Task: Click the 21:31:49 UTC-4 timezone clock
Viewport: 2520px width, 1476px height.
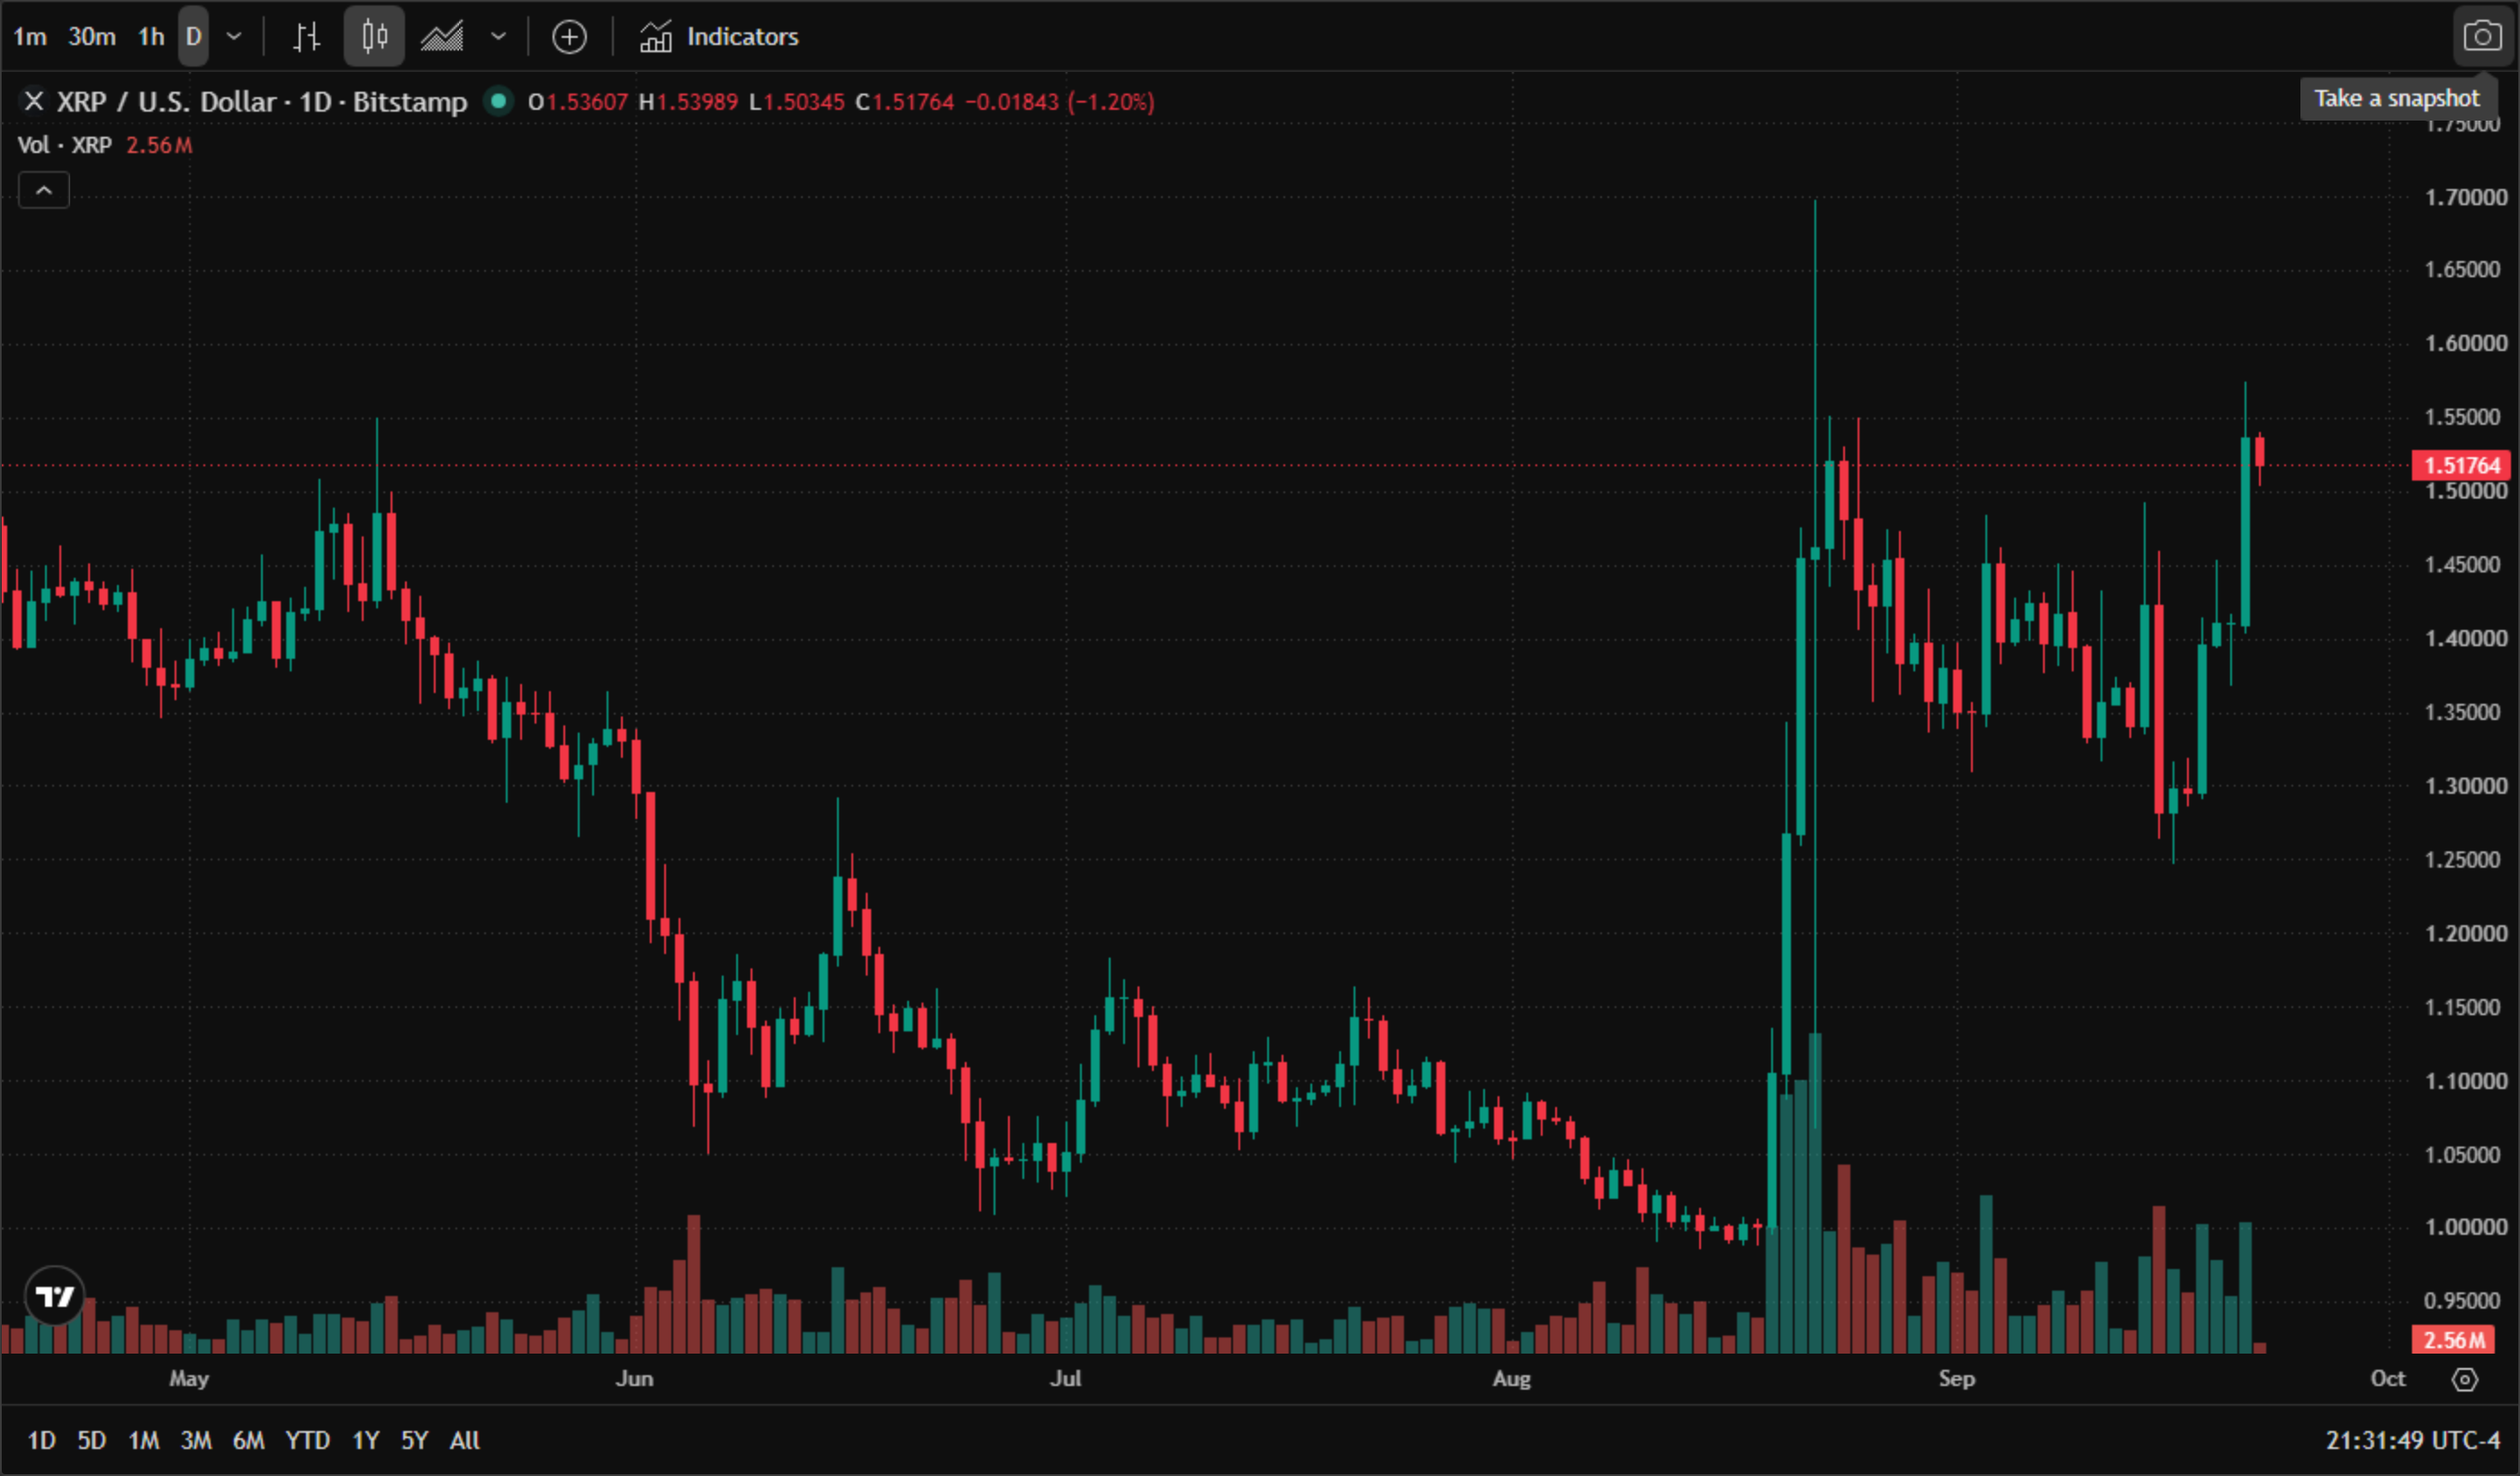Action: pos(2412,1440)
